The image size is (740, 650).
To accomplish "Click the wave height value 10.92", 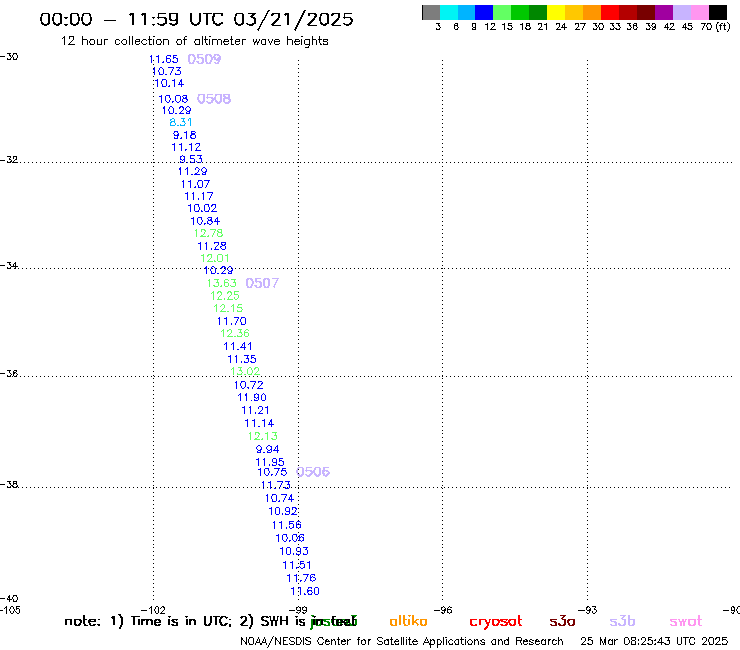I will pos(283,511).
